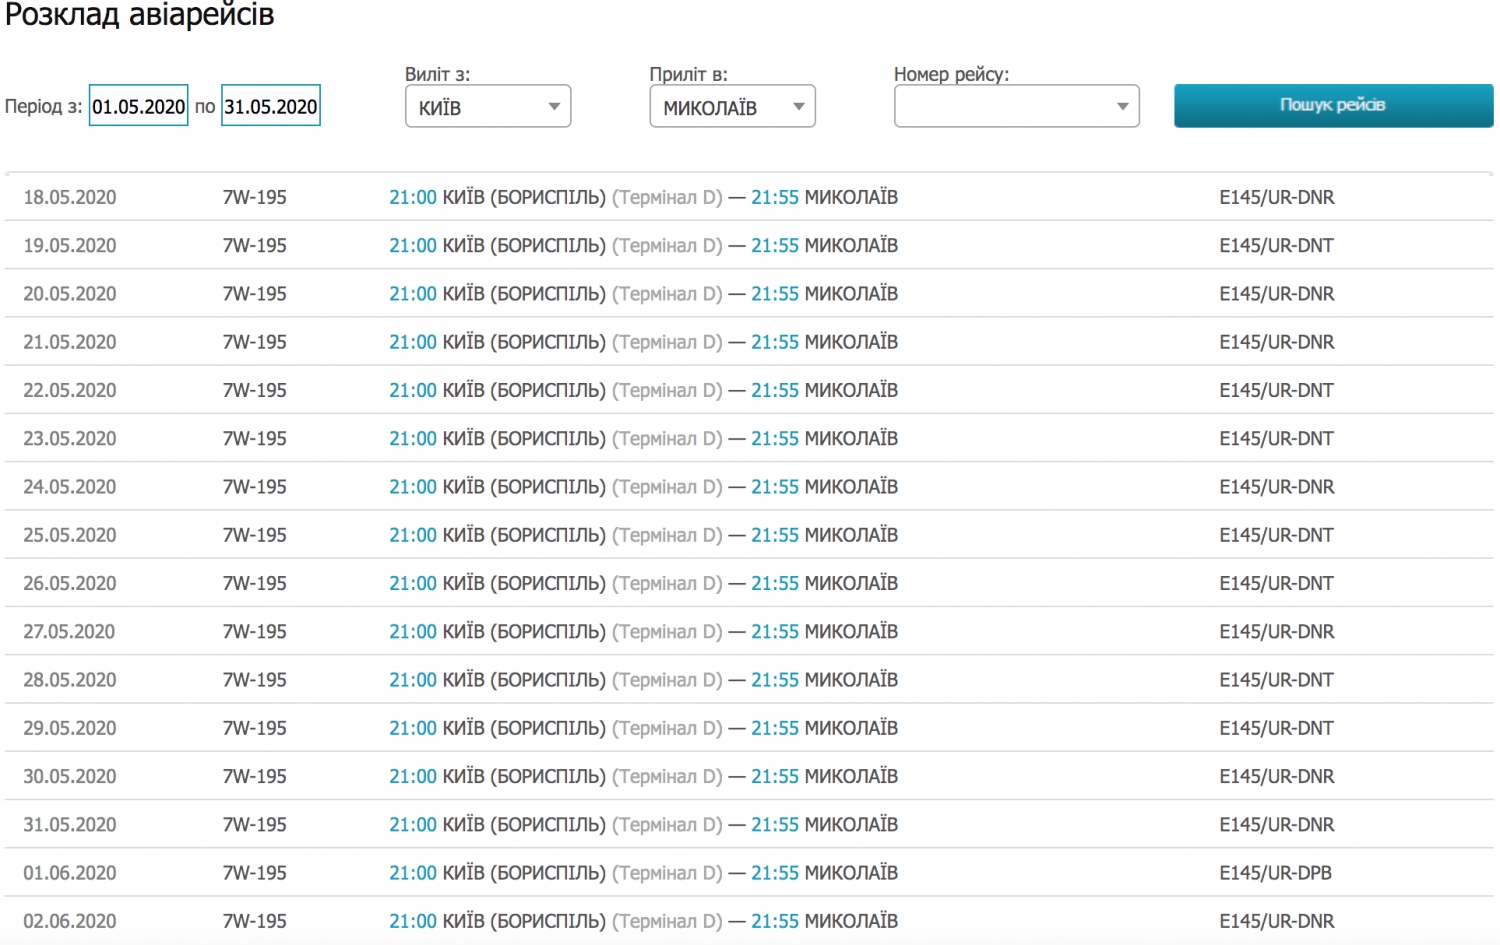Image resolution: width=1500 pixels, height=945 pixels.
Task: Click the 23.05.2020 date cell
Action: coord(69,439)
